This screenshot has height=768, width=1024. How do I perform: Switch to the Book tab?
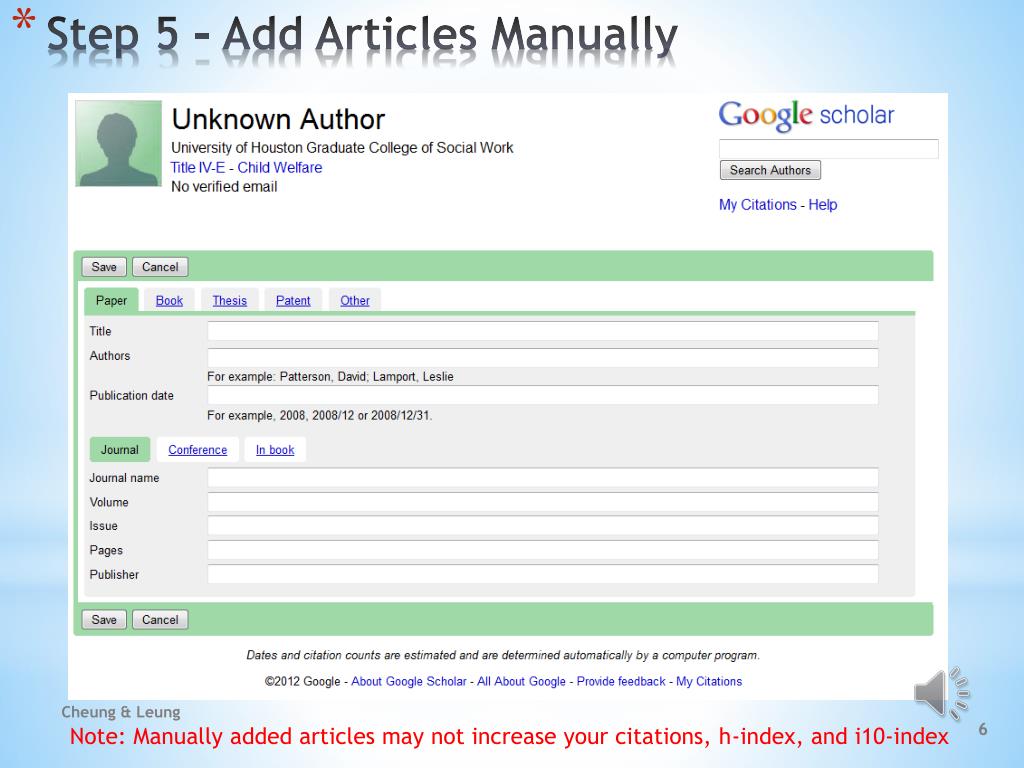[169, 300]
